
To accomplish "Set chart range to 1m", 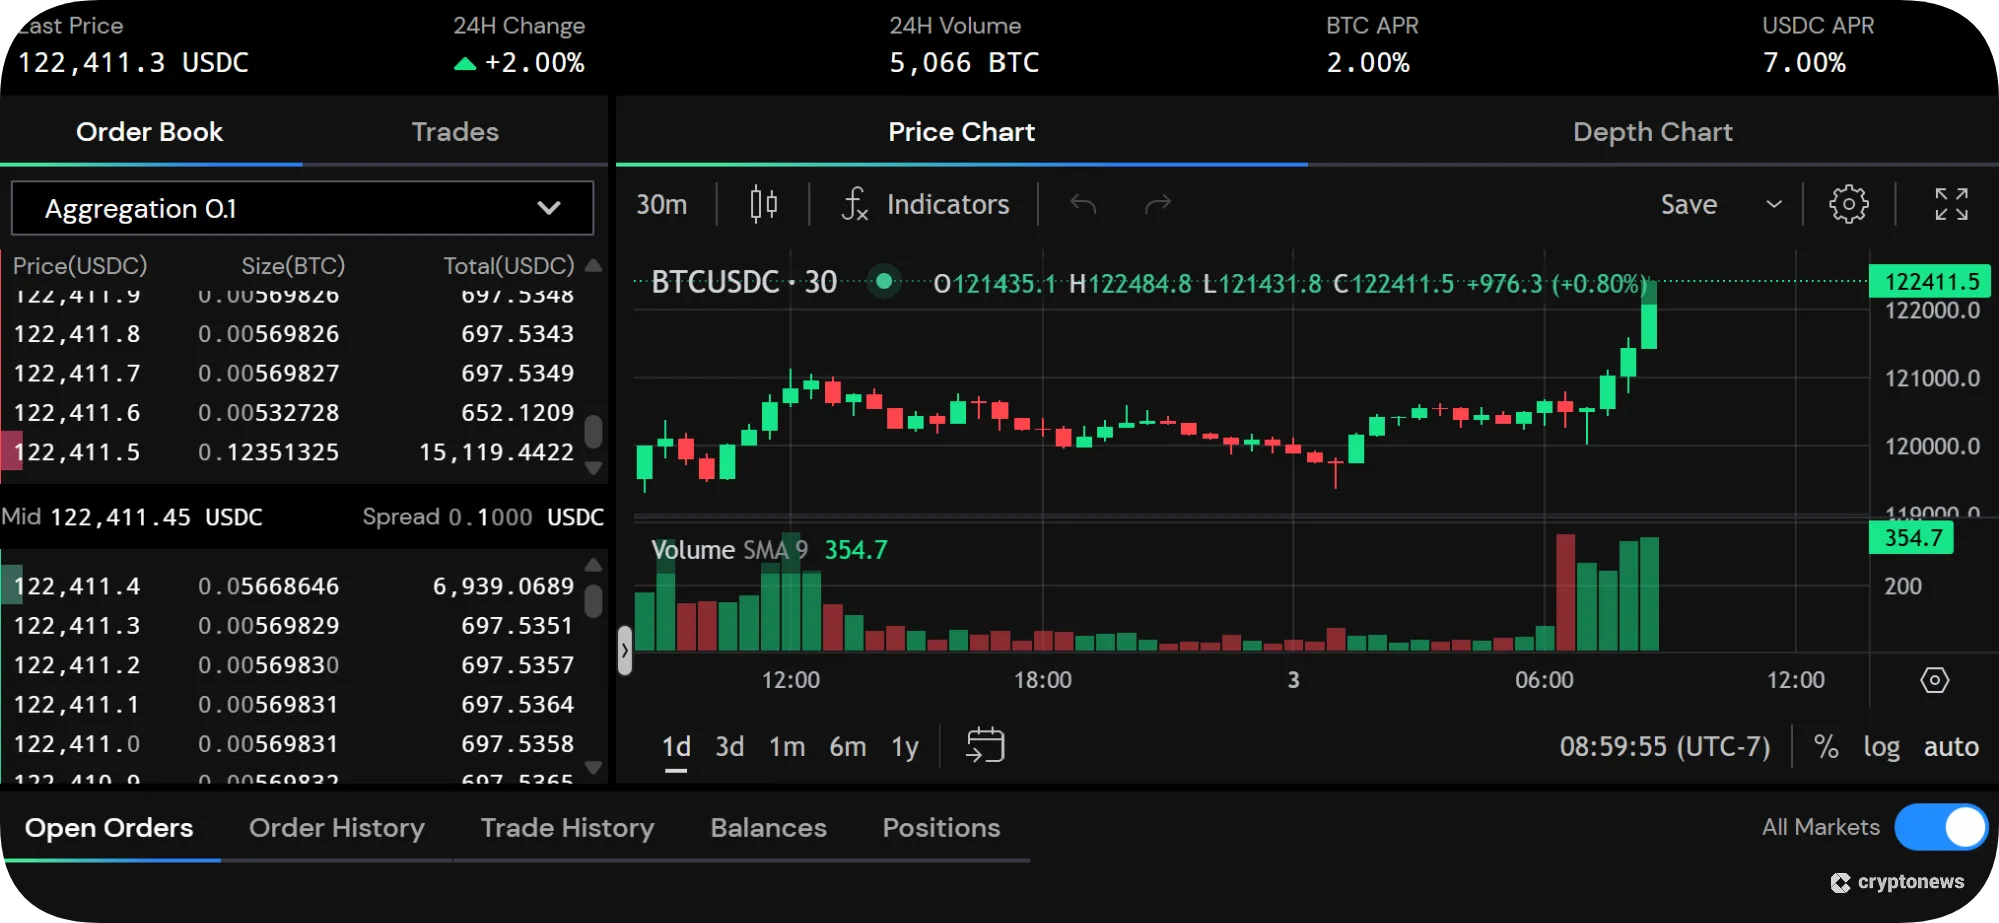I will coord(787,746).
